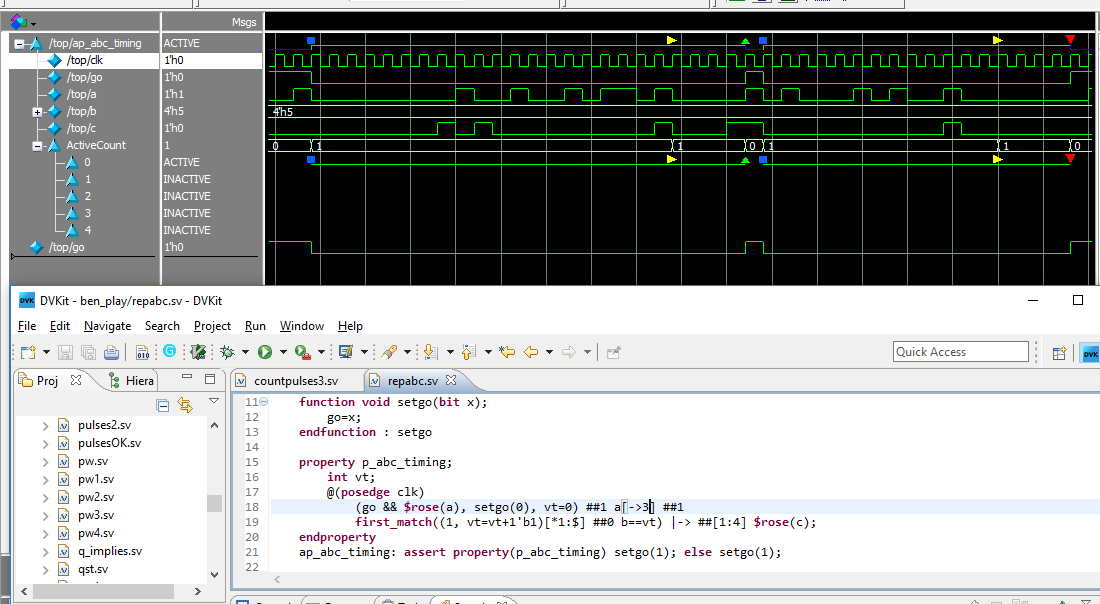Close the repabc.sv editor tab

point(451,380)
